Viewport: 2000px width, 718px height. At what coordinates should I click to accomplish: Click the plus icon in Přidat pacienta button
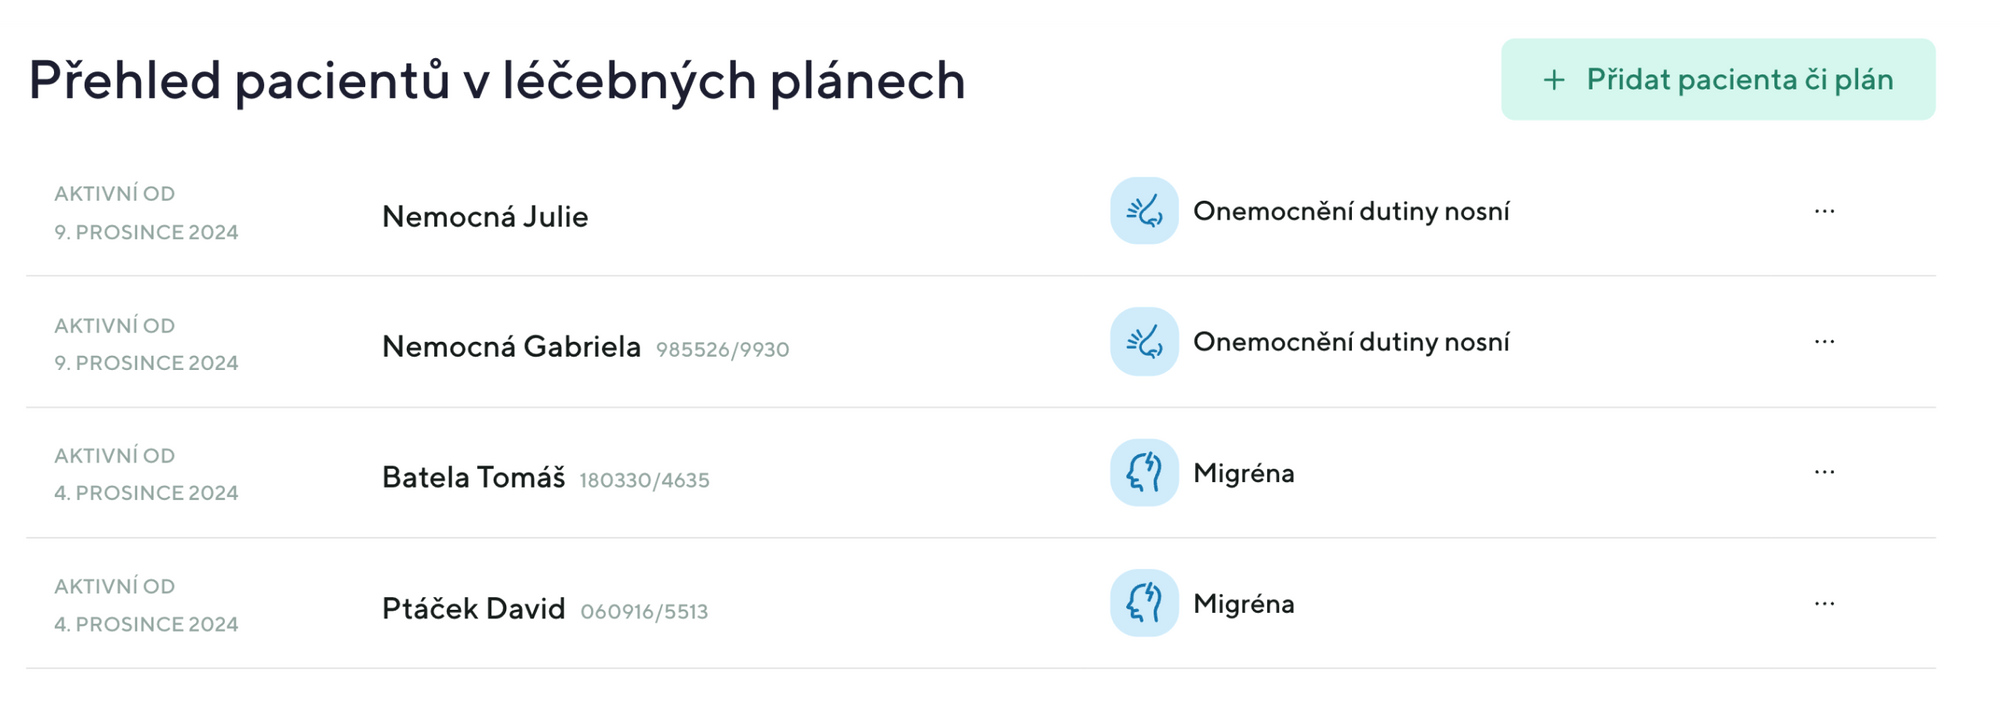point(1553,80)
